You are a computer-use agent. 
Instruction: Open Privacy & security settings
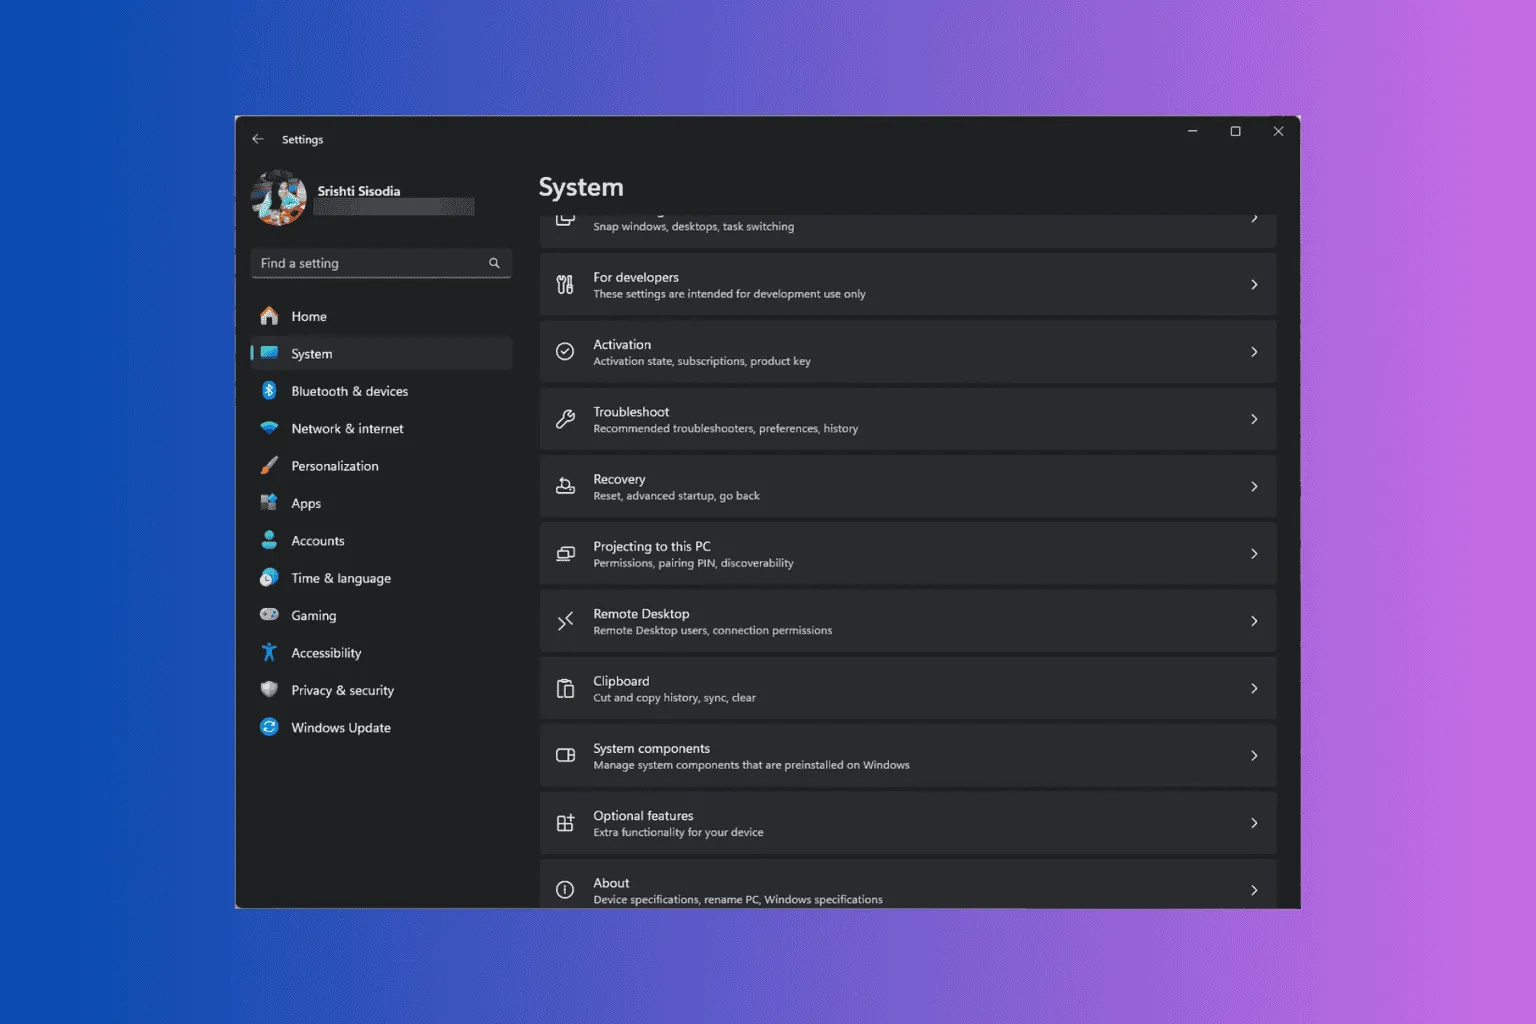342,690
